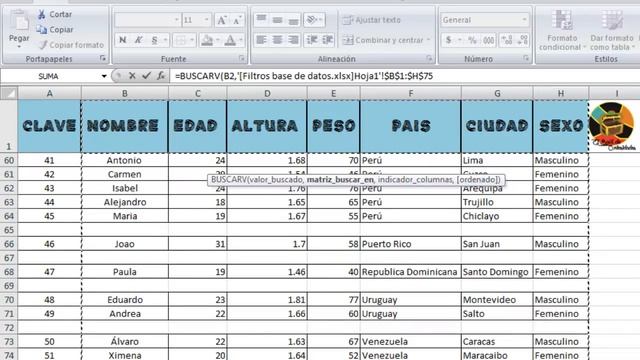Select row 66 header

coord(9,244)
